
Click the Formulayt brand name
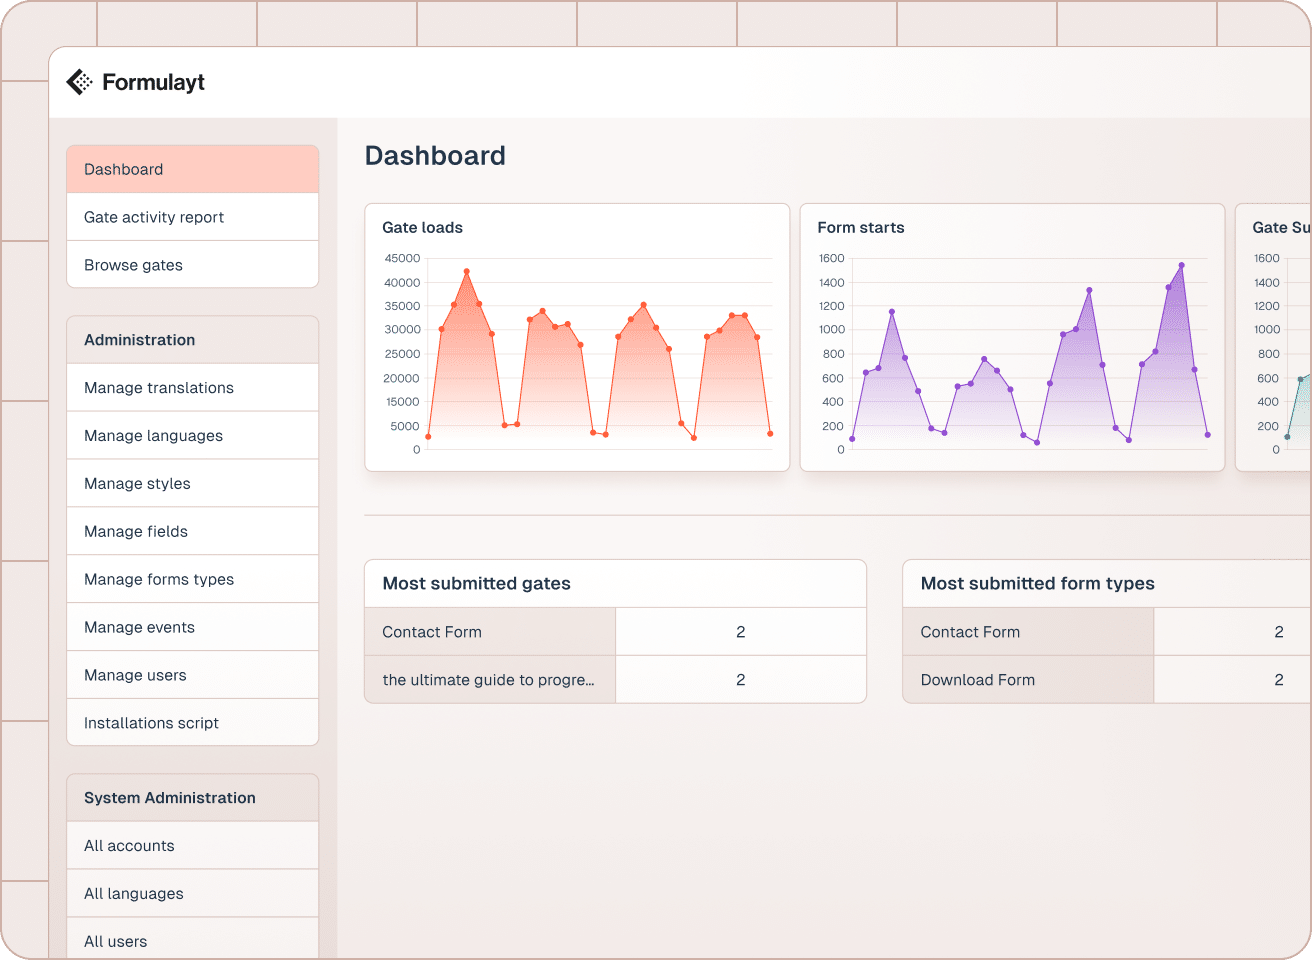tap(153, 82)
